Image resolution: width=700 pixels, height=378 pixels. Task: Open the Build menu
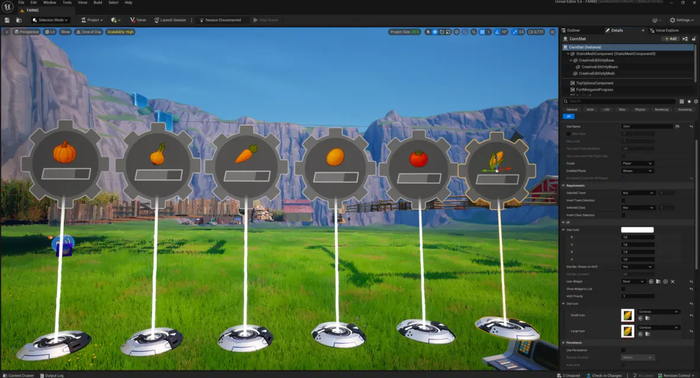pyautogui.click(x=98, y=3)
